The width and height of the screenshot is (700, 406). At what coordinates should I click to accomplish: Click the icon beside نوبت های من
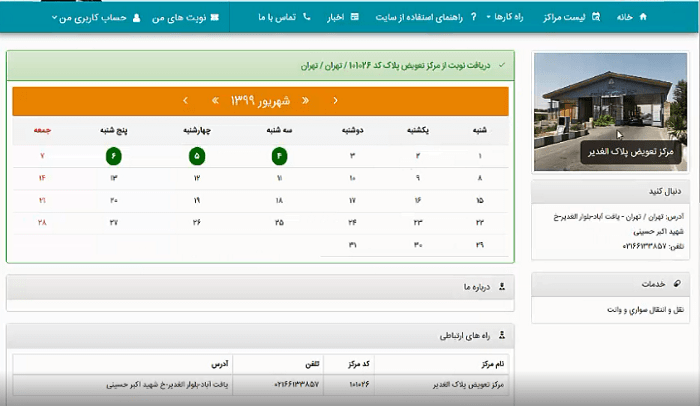[x=215, y=17]
